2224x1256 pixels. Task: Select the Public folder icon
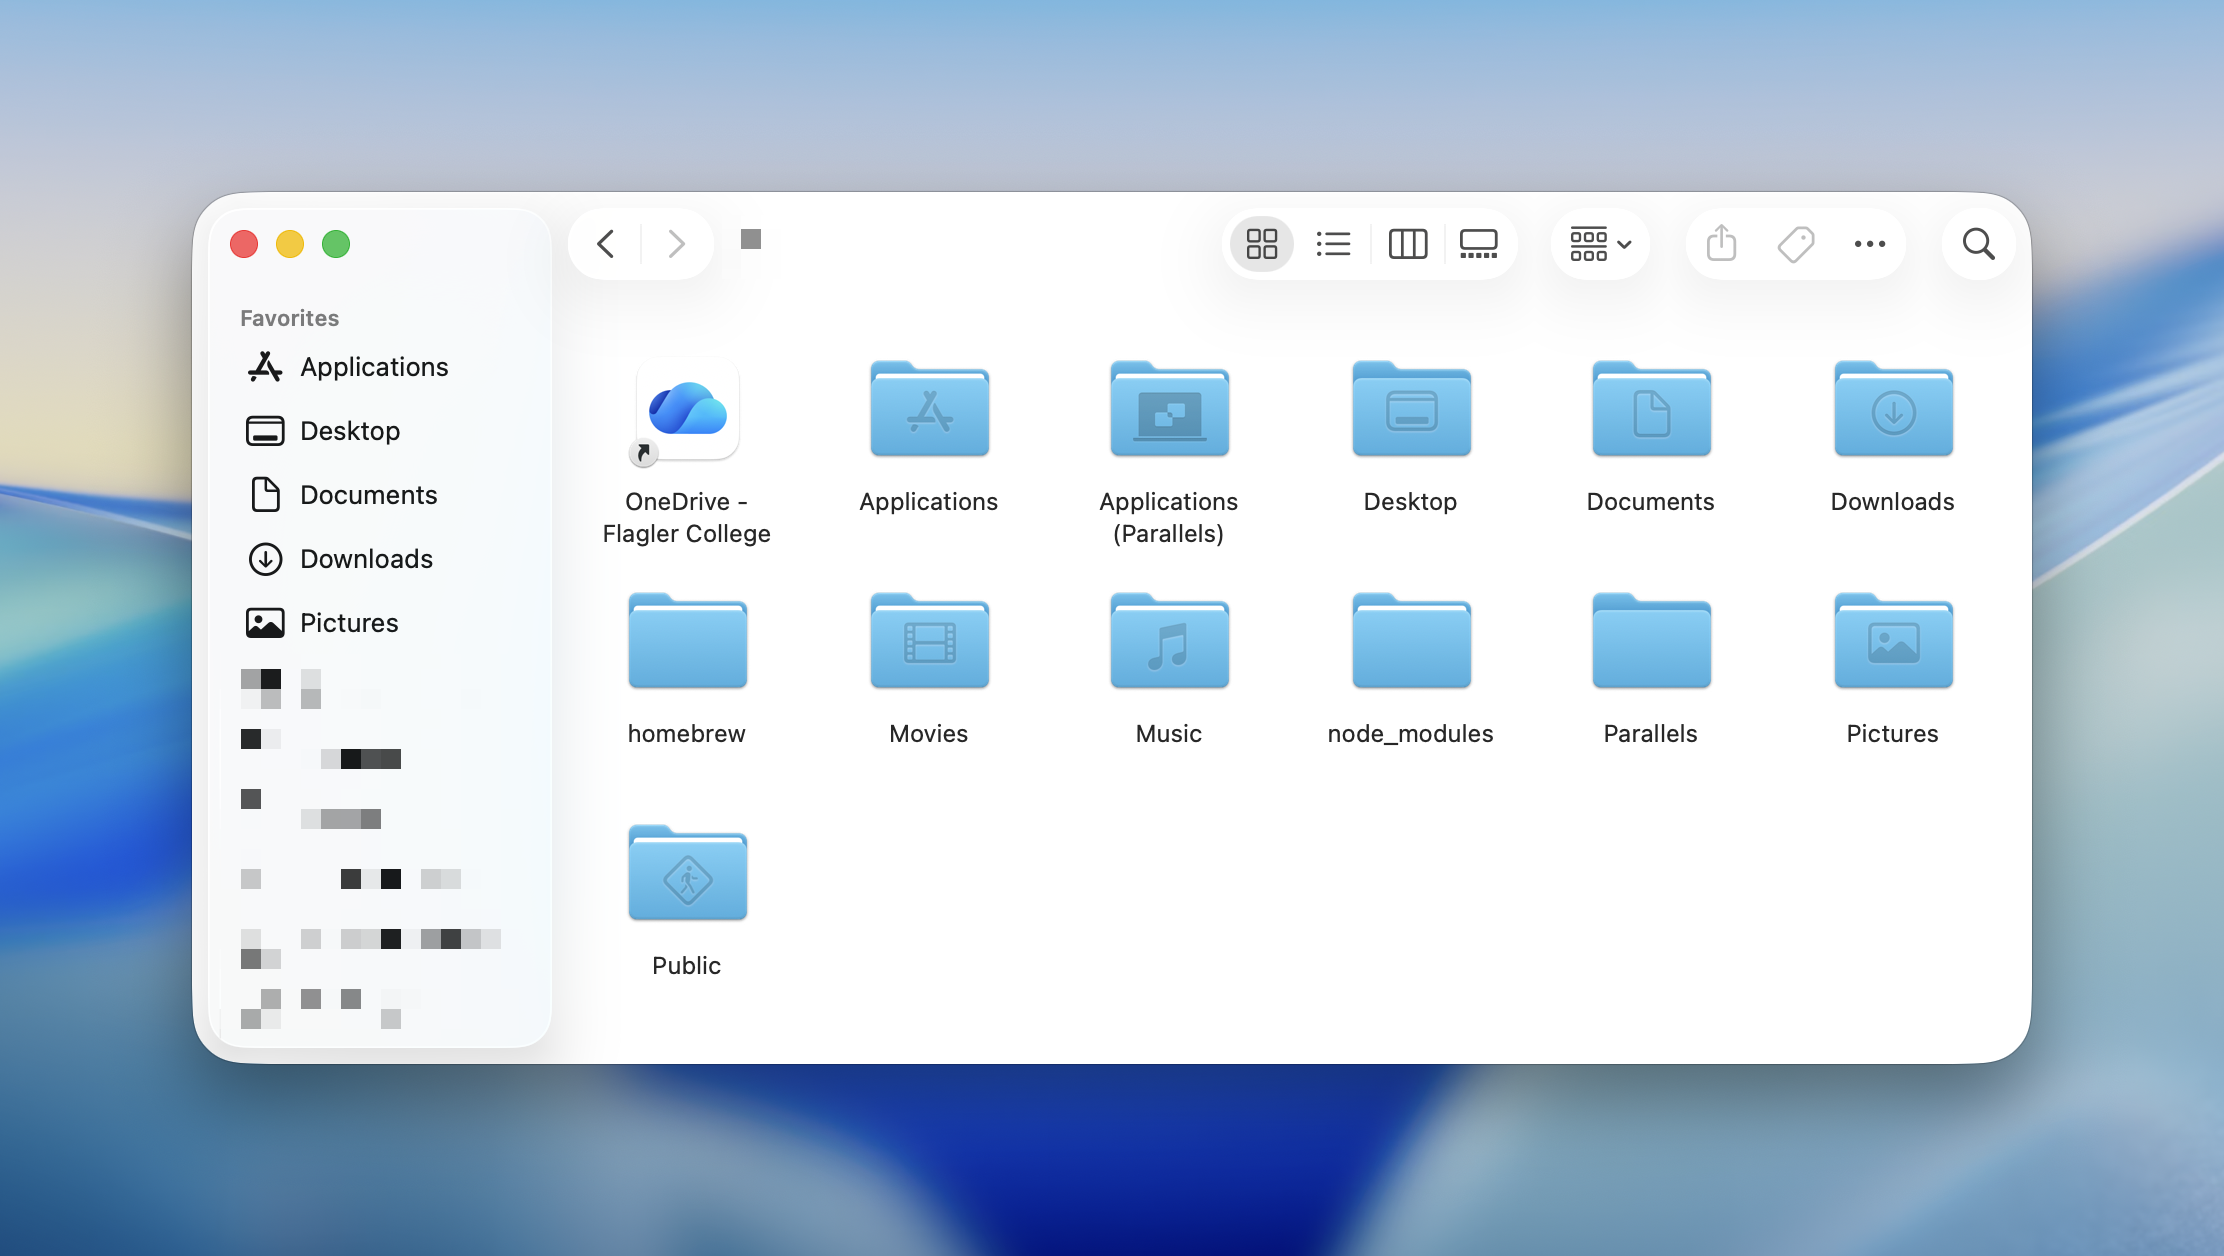[687, 873]
